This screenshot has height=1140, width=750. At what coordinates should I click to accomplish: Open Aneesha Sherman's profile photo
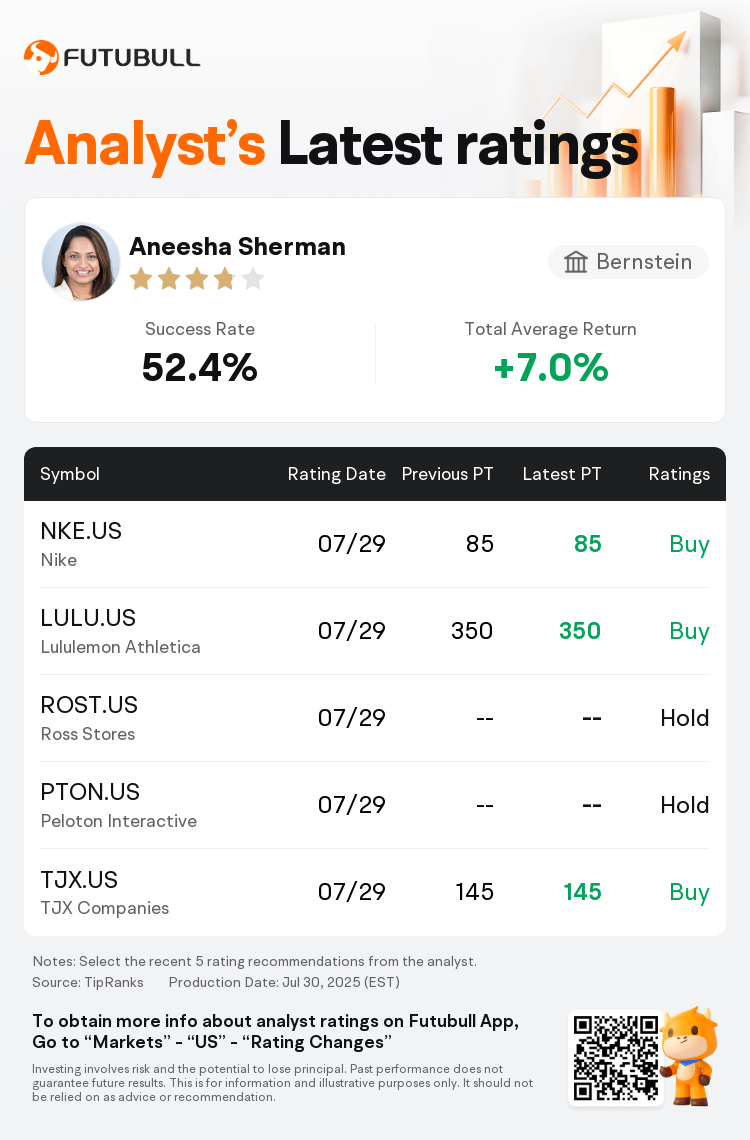tap(81, 262)
